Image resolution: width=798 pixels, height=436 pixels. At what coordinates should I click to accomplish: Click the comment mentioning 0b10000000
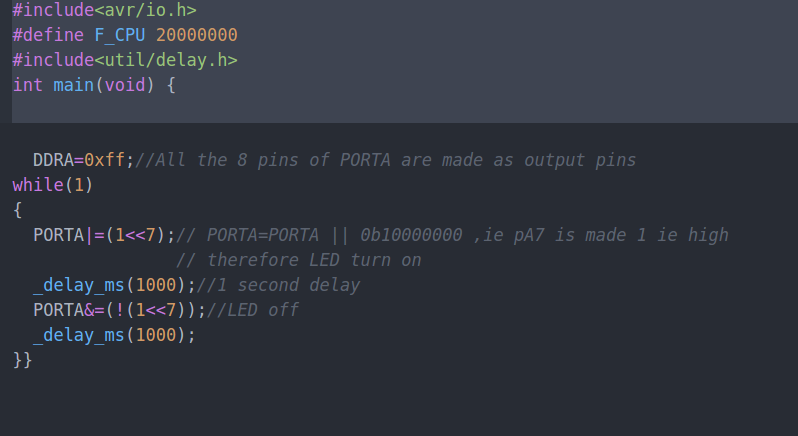point(452,235)
